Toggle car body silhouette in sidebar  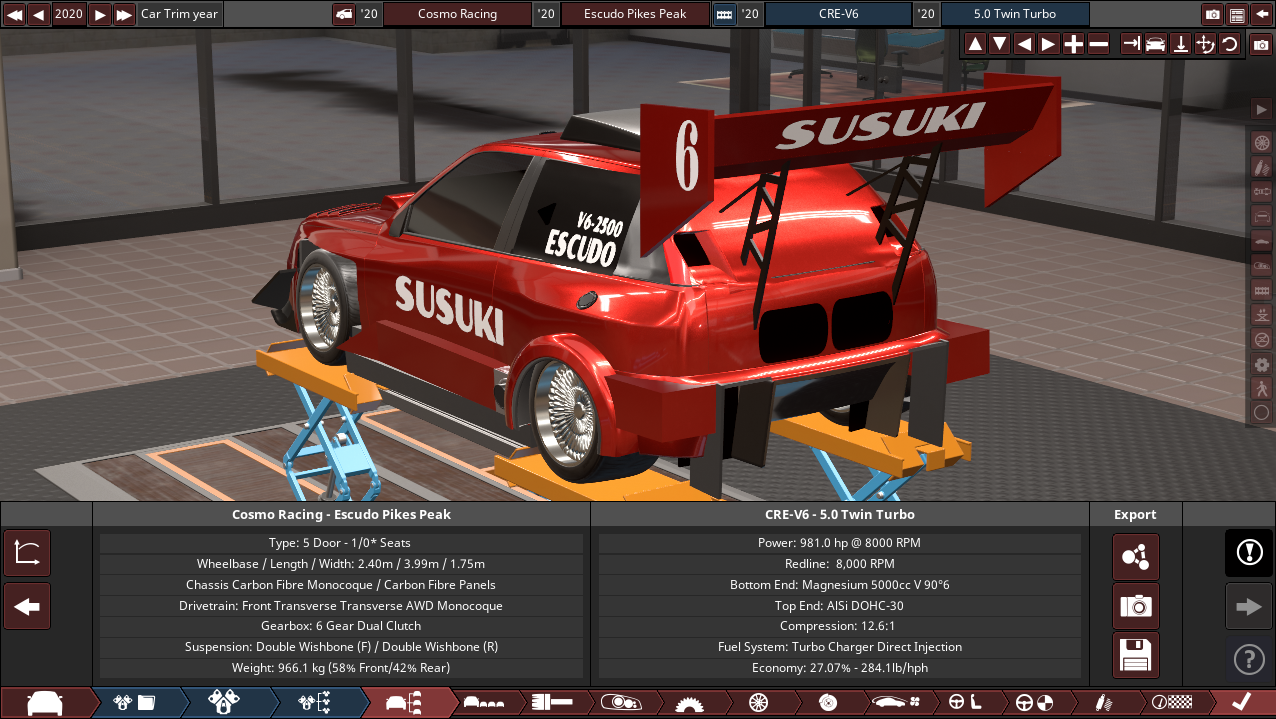click(x=1262, y=240)
